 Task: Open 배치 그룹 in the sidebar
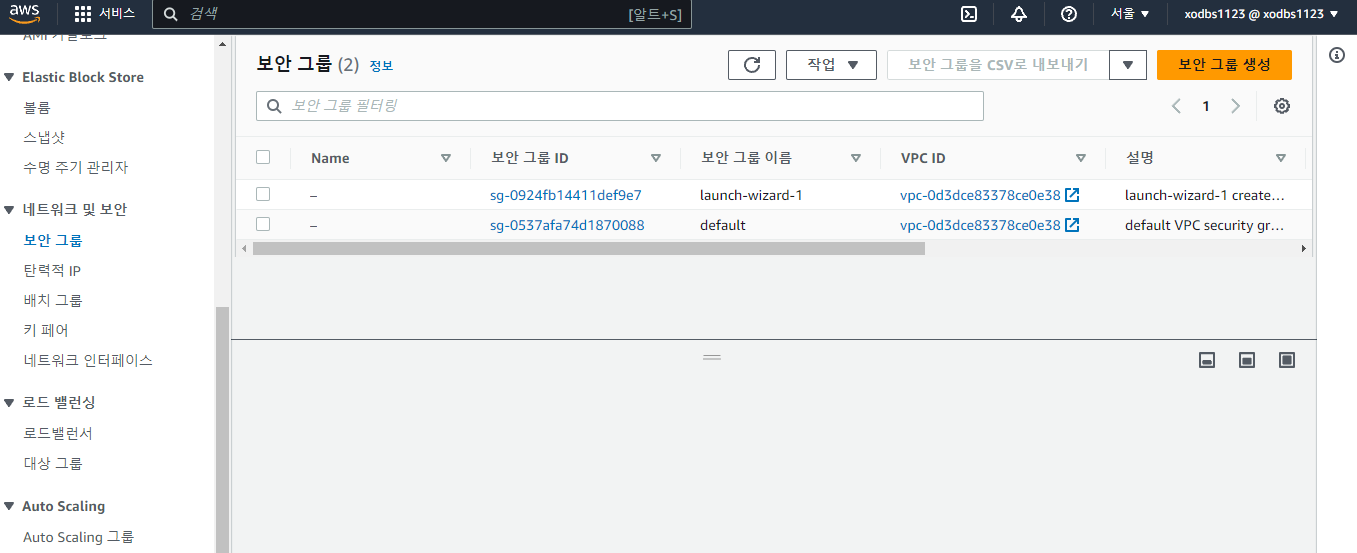click(x=53, y=300)
